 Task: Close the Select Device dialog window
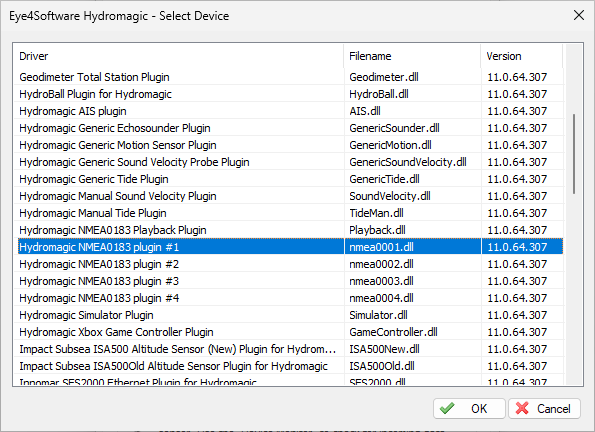click(579, 16)
